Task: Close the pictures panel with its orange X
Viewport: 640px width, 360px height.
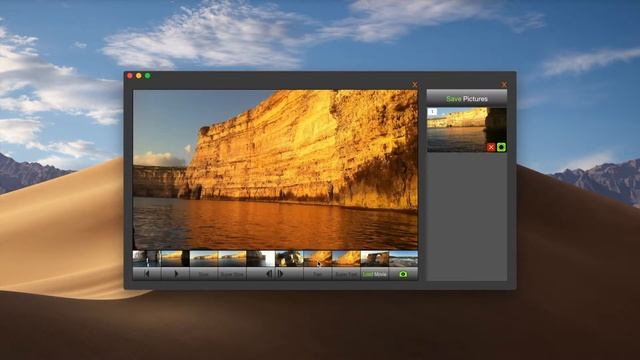Action: 504,84
